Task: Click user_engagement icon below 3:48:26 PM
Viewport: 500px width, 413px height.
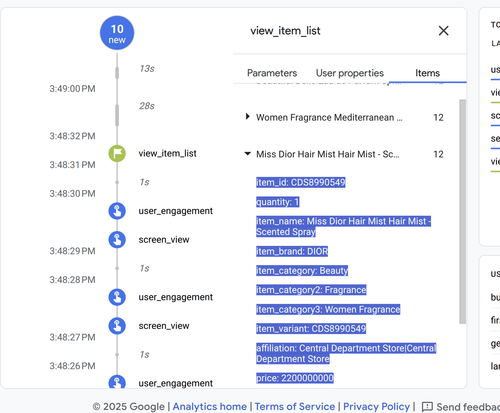Action: (117, 382)
